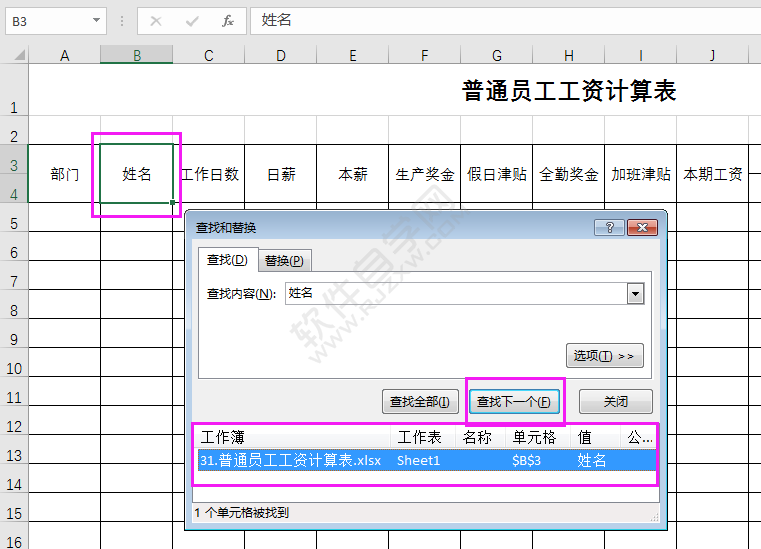Switch to the 替换(P) tab
Image resolution: width=761 pixels, height=549 pixels.
click(x=284, y=261)
